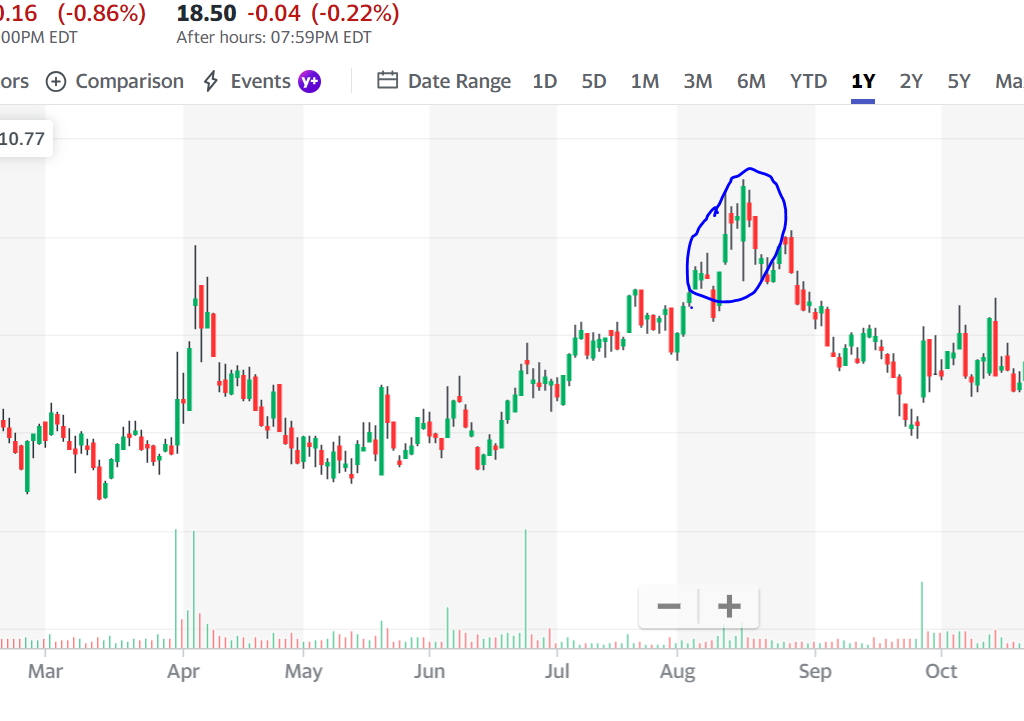Image resolution: width=1024 pixels, height=721 pixels.
Task: Select the active 1Y range
Action: [x=863, y=82]
